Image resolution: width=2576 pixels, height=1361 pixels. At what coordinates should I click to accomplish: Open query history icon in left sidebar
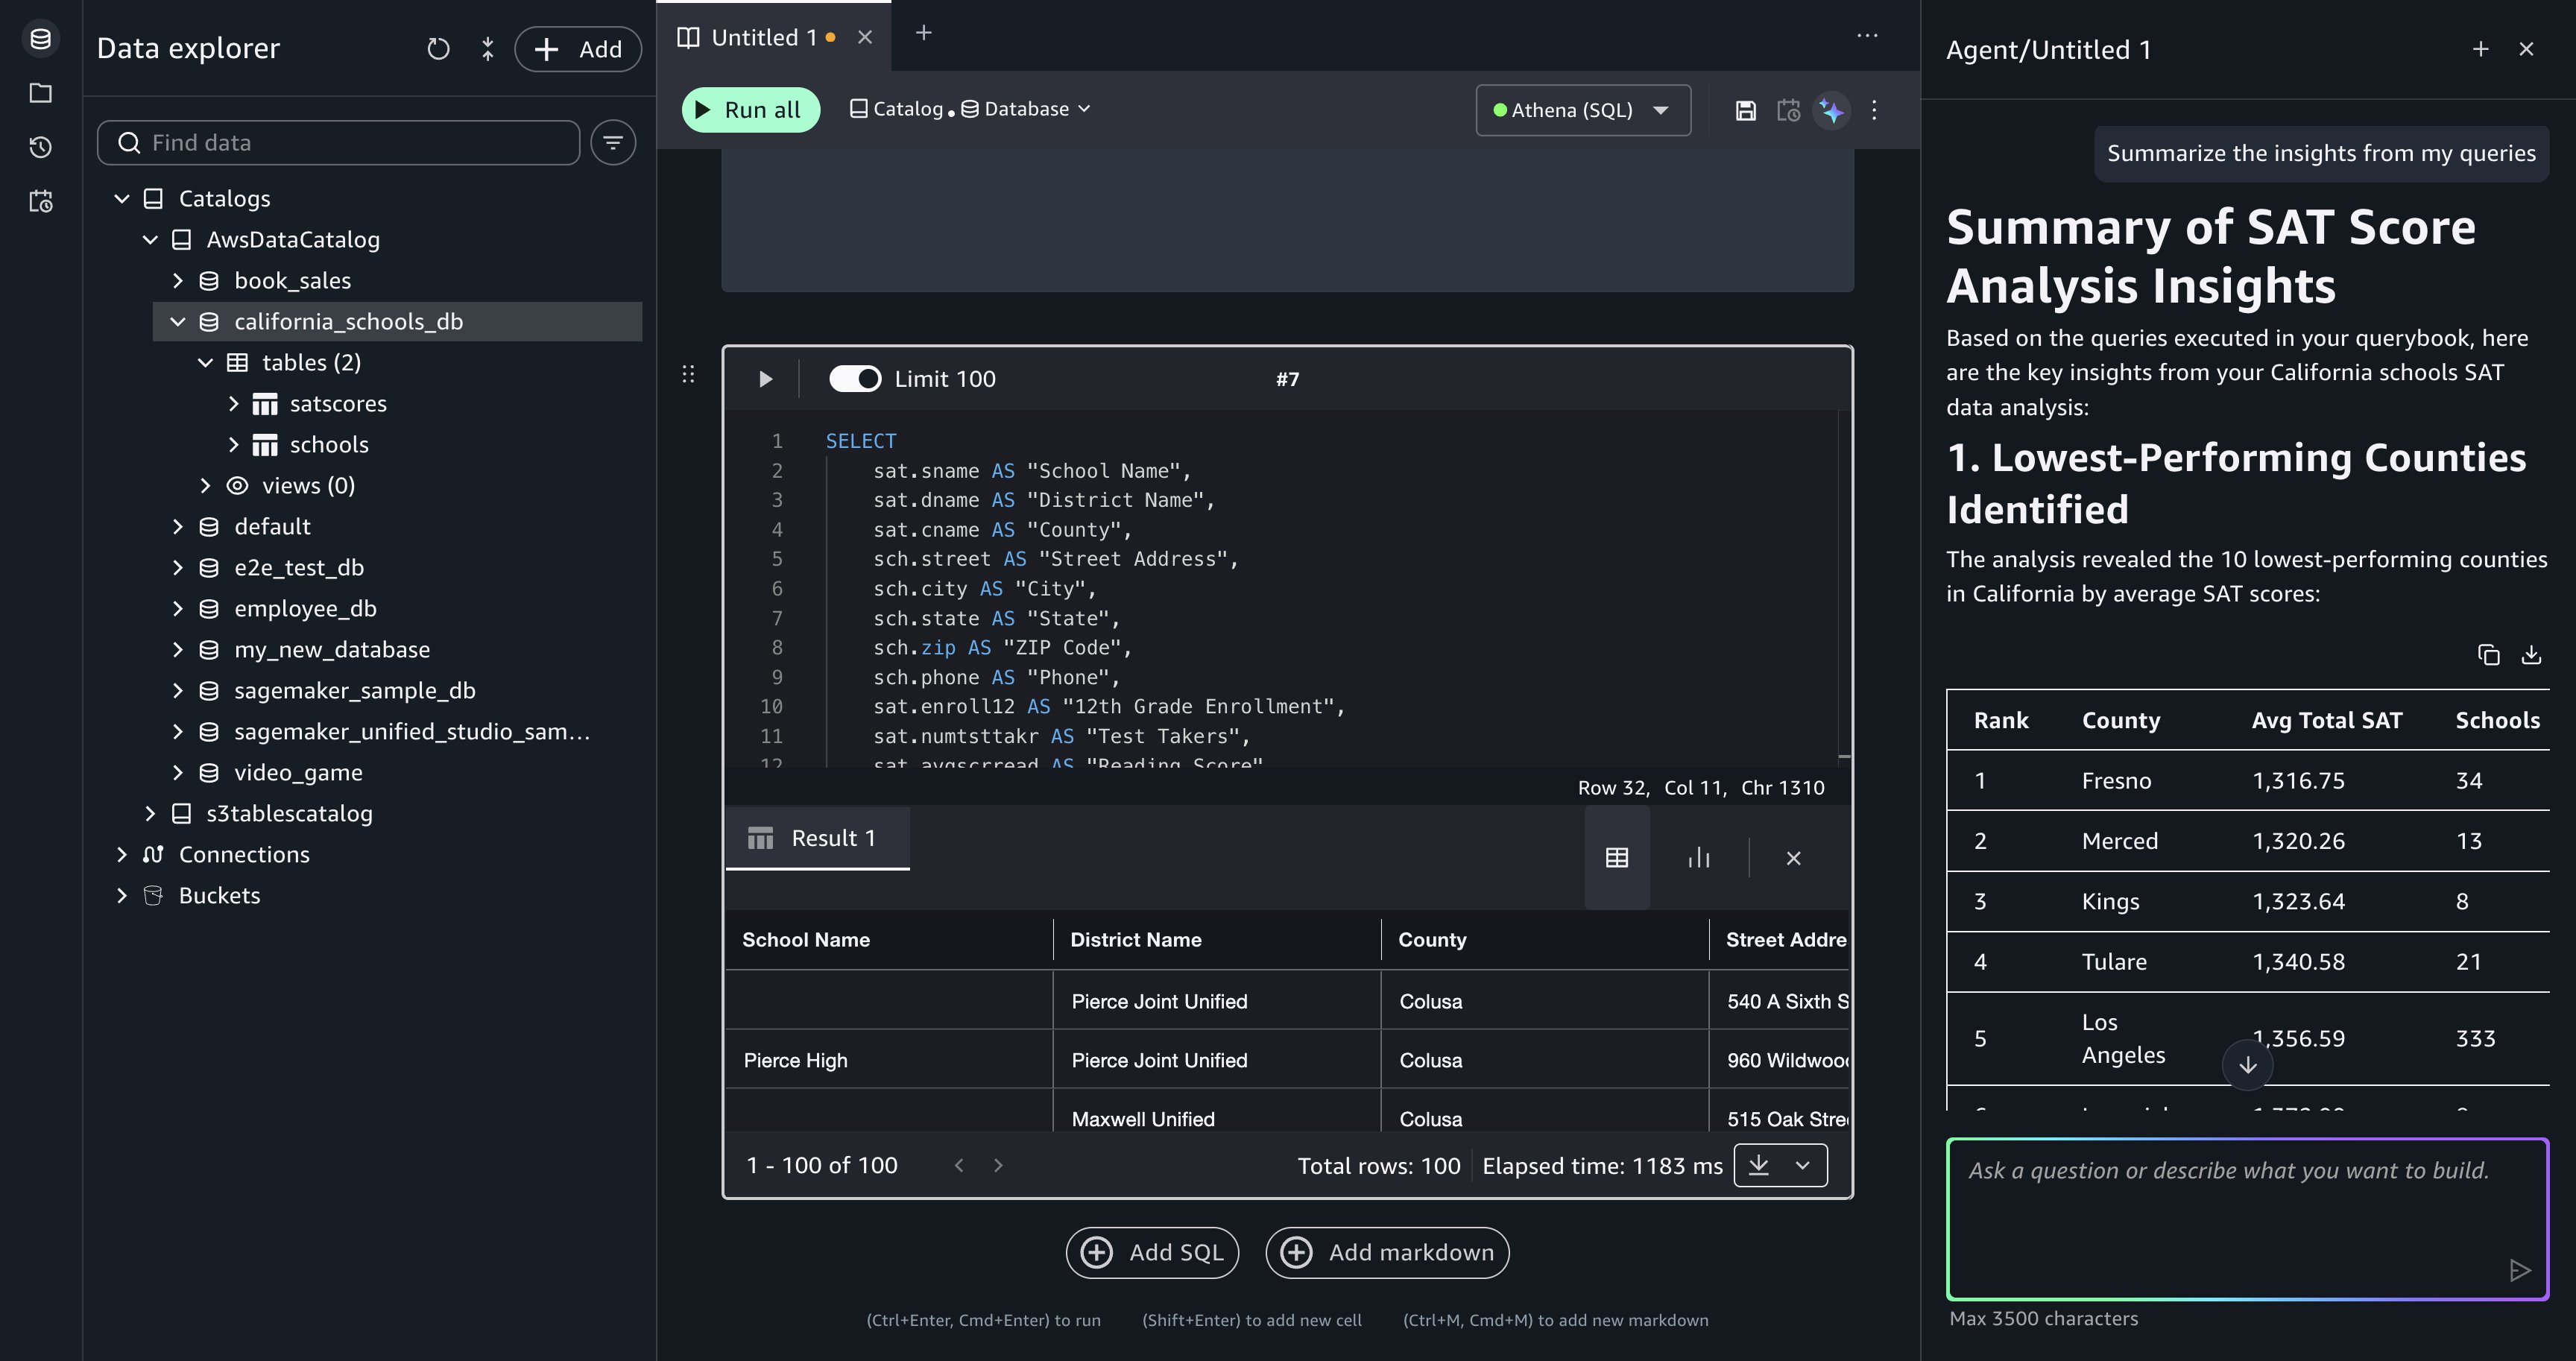point(41,147)
